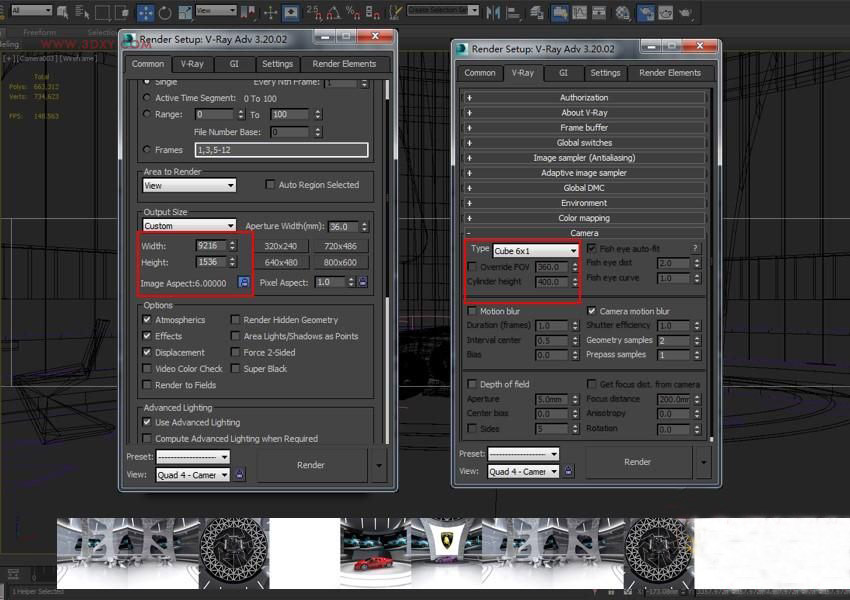Viewport: 850px width, 600px height.
Task: Open Render Elements tab in the left window
Action: click(x=344, y=64)
